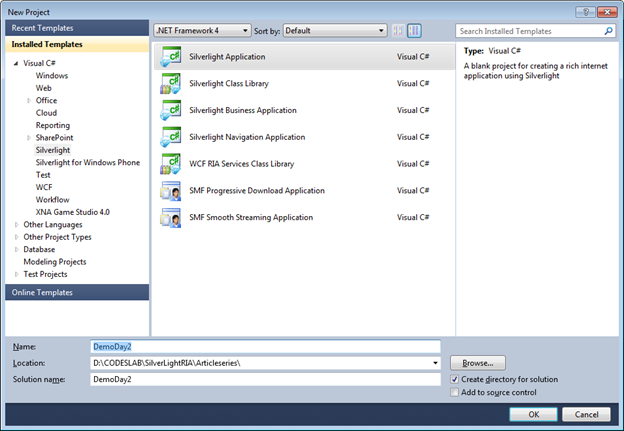Click the Browse... button
Screen dimensions: 624x431
point(478,363)
